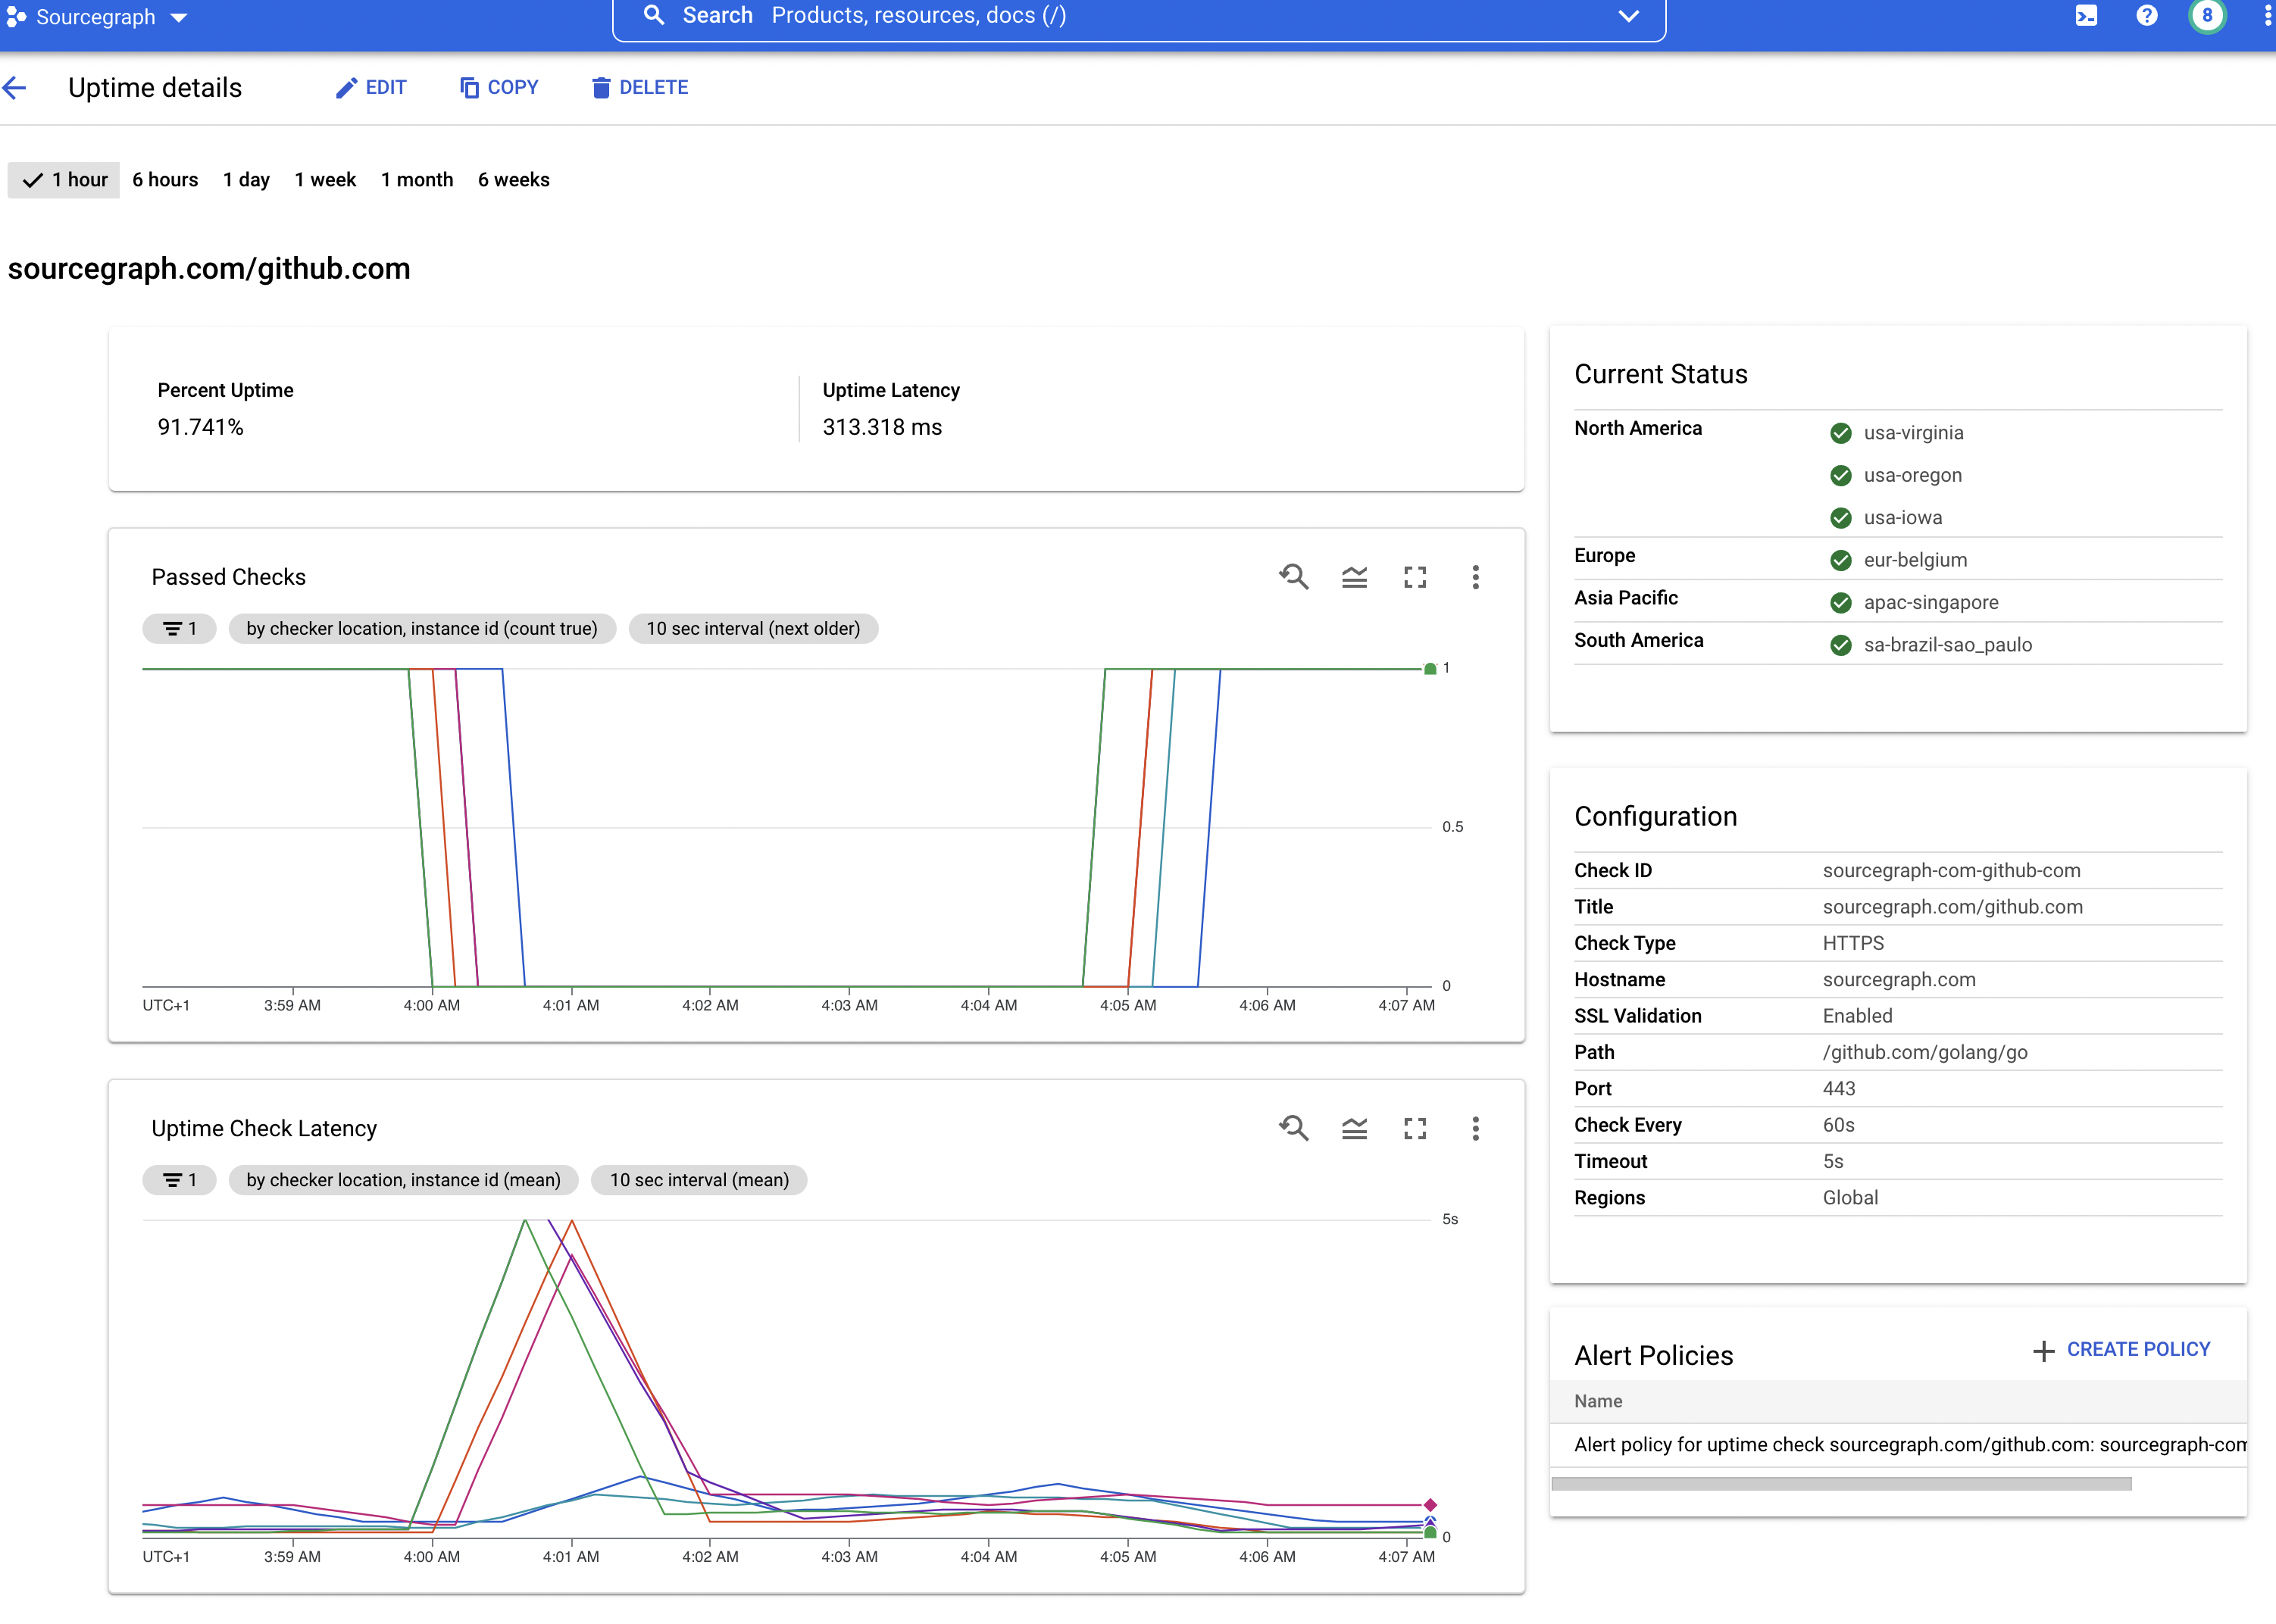Click the filter chip in Passed Checks

click(179, 628)
